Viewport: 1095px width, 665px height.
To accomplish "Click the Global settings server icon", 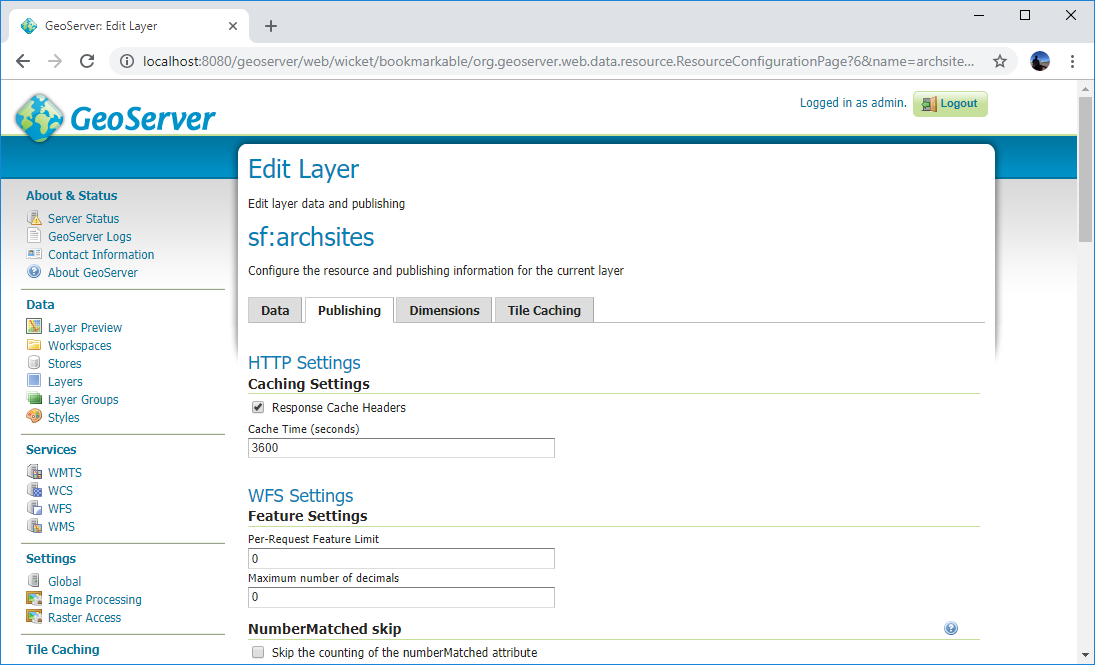I will pyautogui.click(x=34, y=580).
